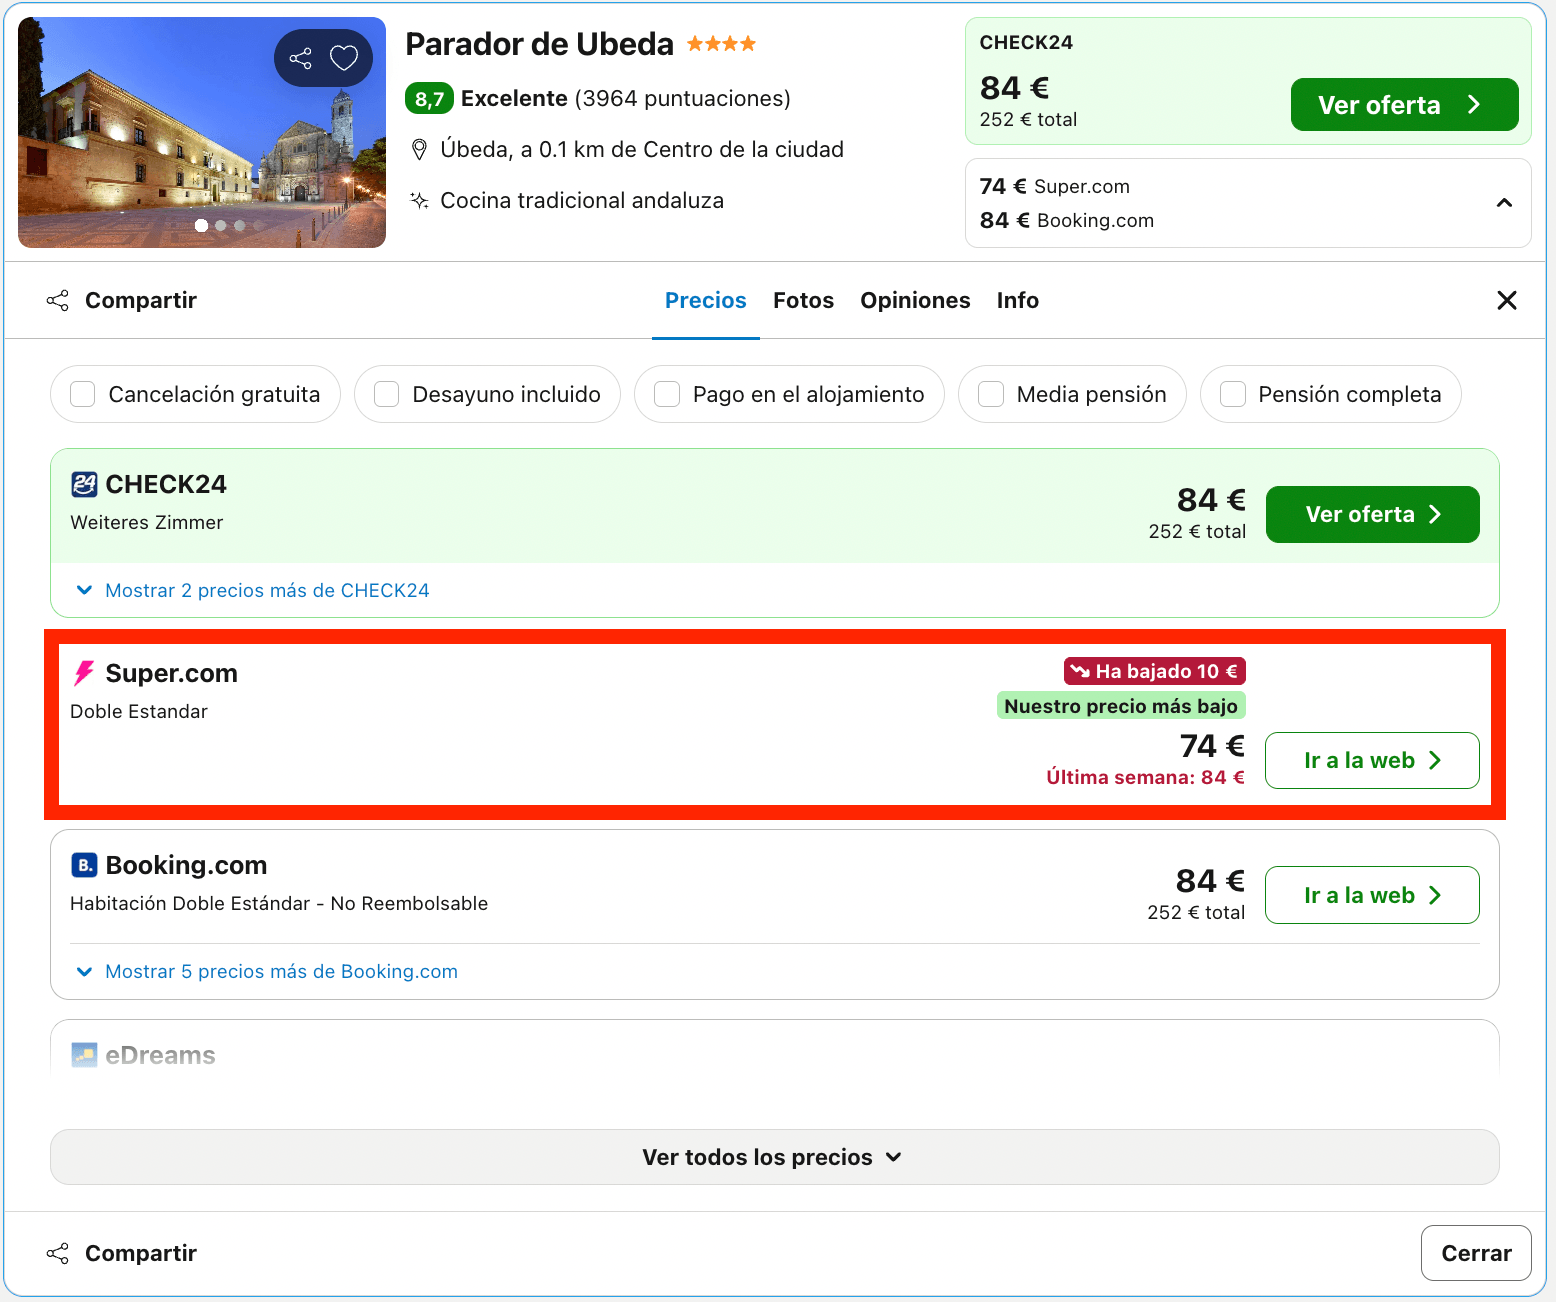Click Ver oferta in CHECK24 list row

pos(1372,514)
